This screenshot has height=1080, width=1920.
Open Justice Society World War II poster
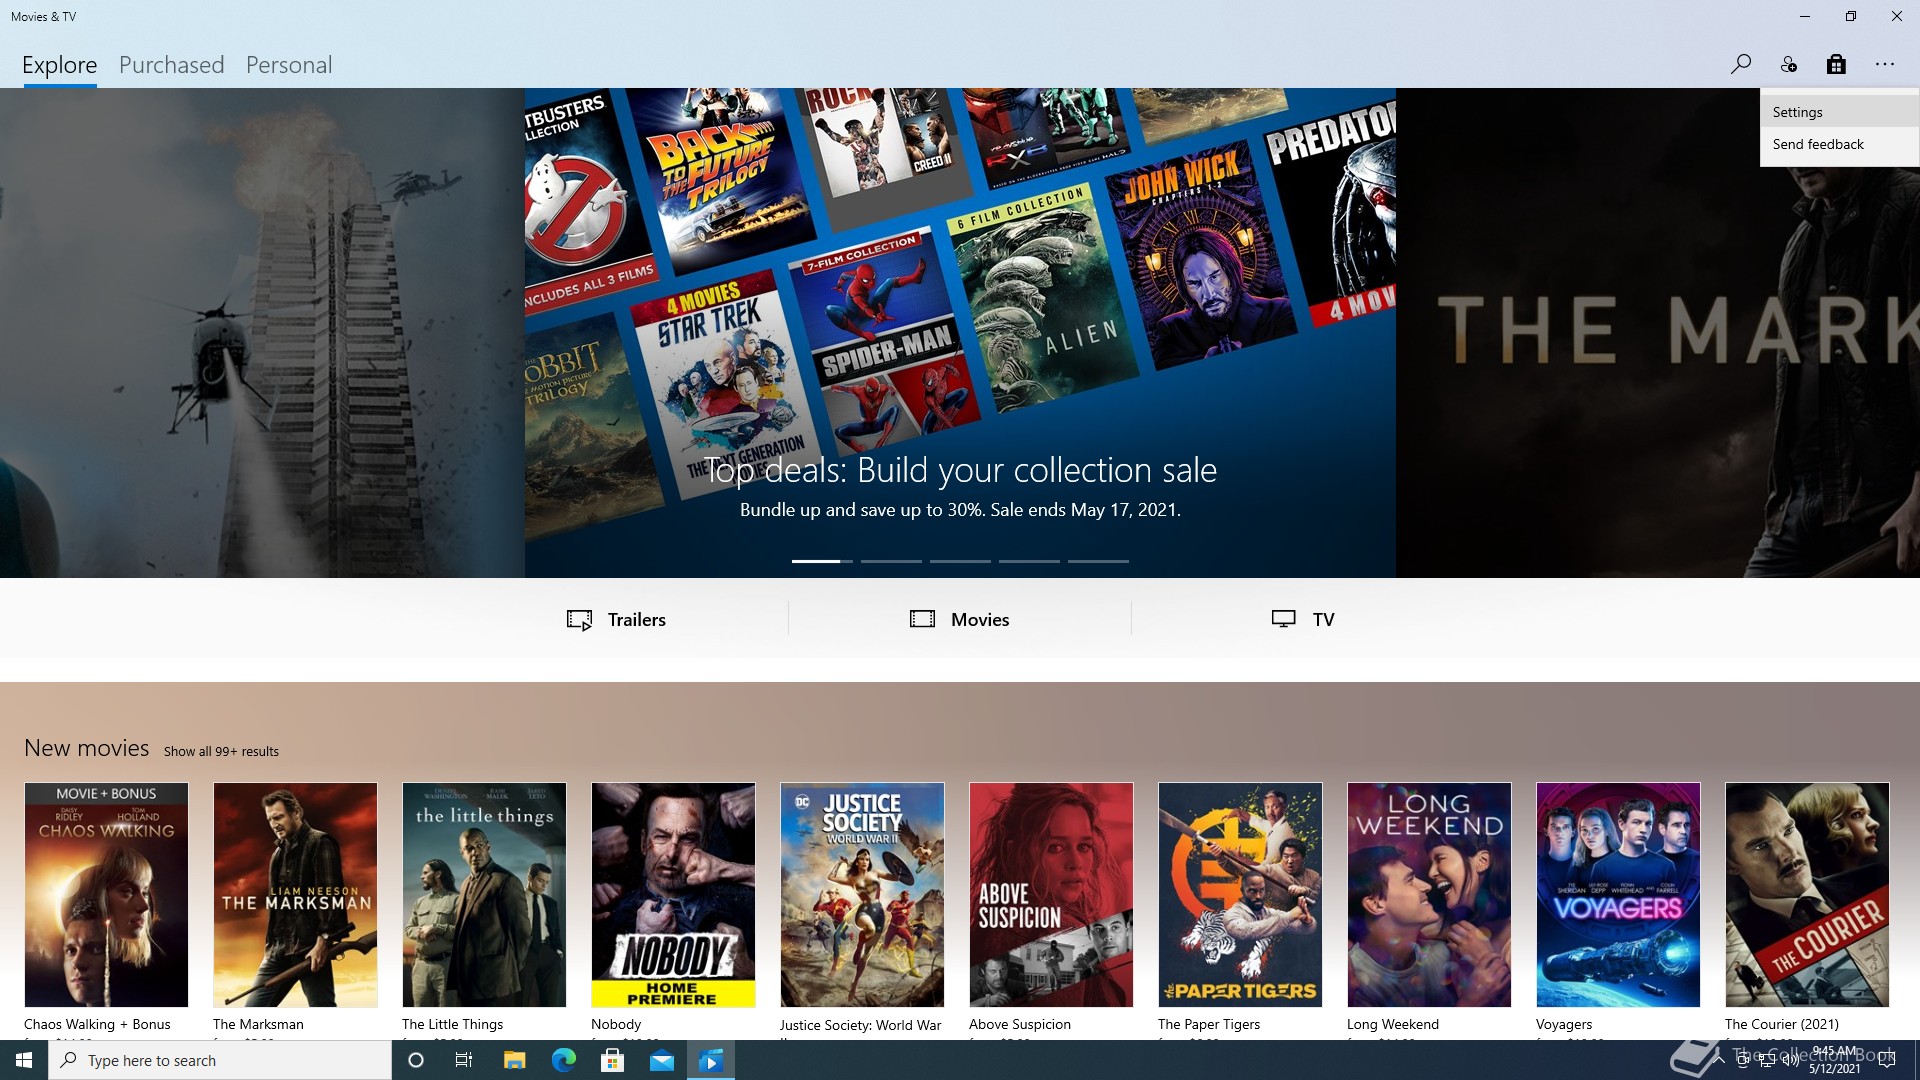[862, 895]
